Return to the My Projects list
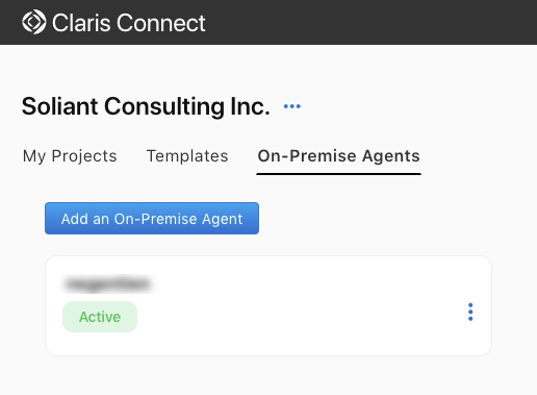The height and width of the screenshot is (395, 537). [70, 156]
